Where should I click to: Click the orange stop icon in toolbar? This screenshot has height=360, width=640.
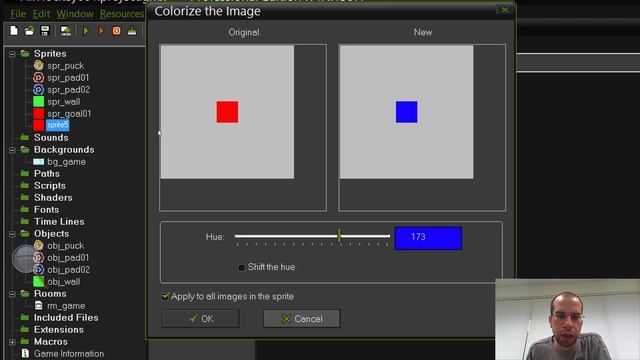[x=117, y=31]
